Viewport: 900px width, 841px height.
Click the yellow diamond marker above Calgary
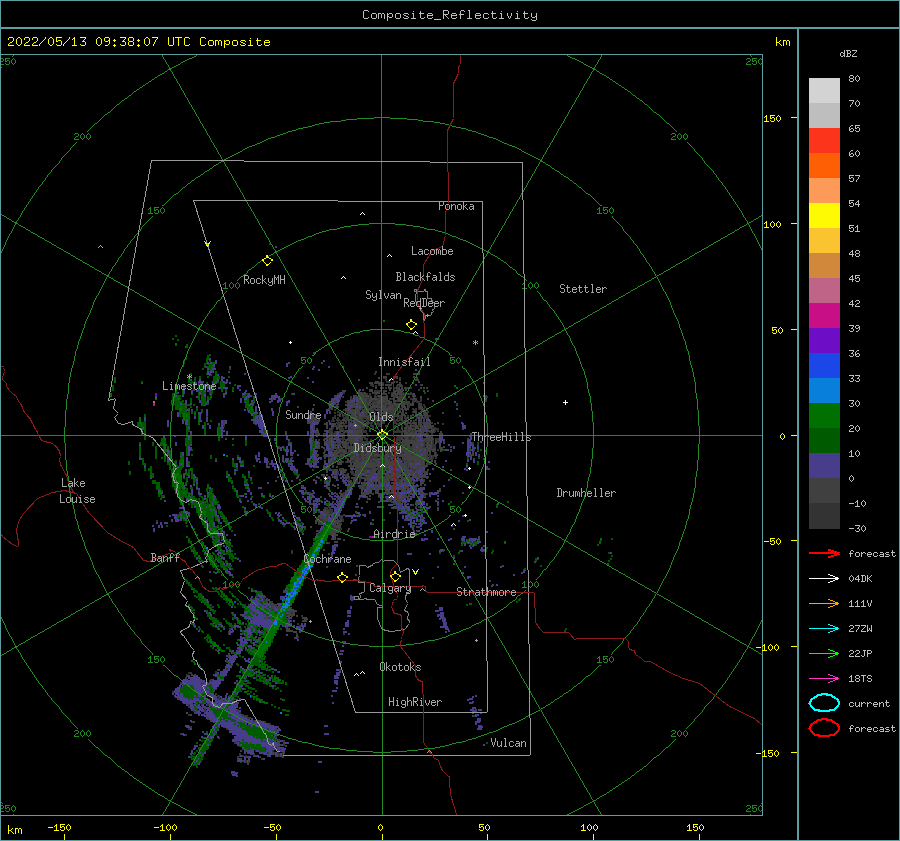click(x=395, y=576)
